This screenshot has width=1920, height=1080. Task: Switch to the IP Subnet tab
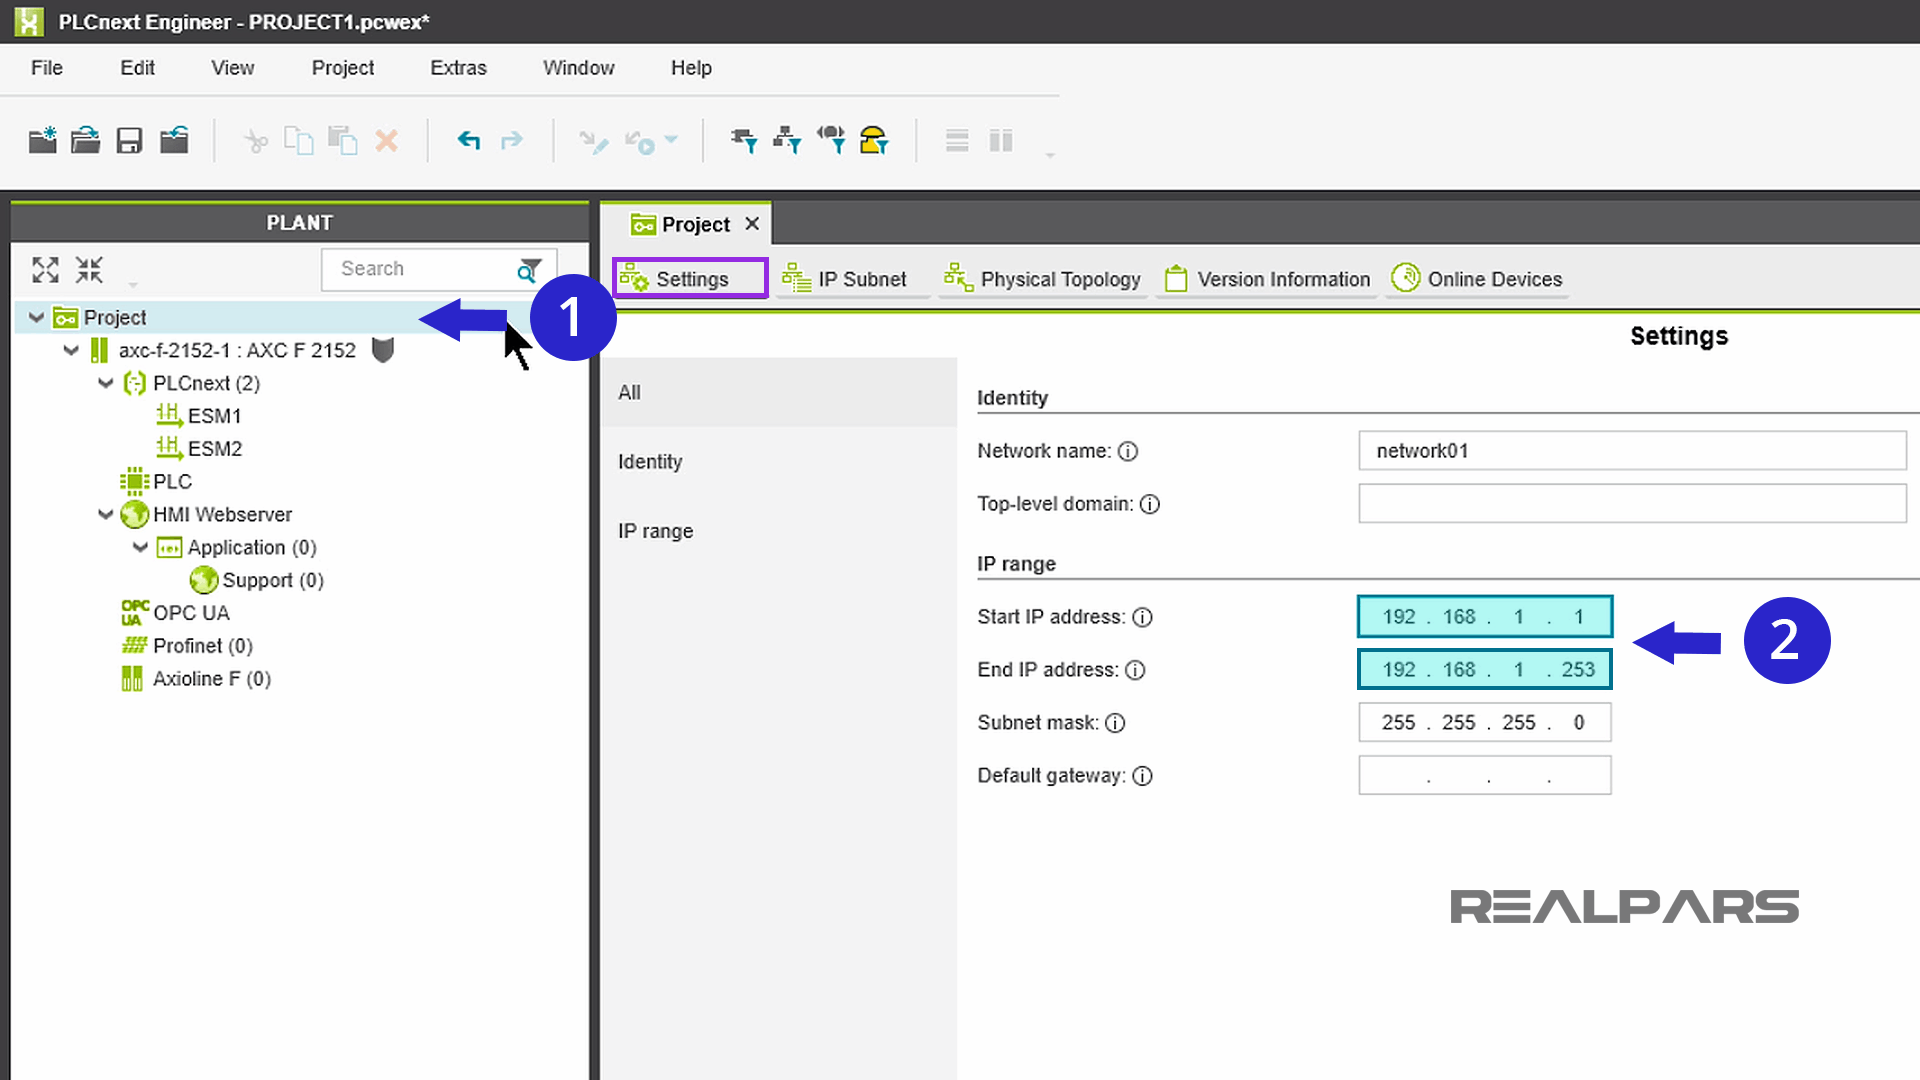tap(852, 279)
